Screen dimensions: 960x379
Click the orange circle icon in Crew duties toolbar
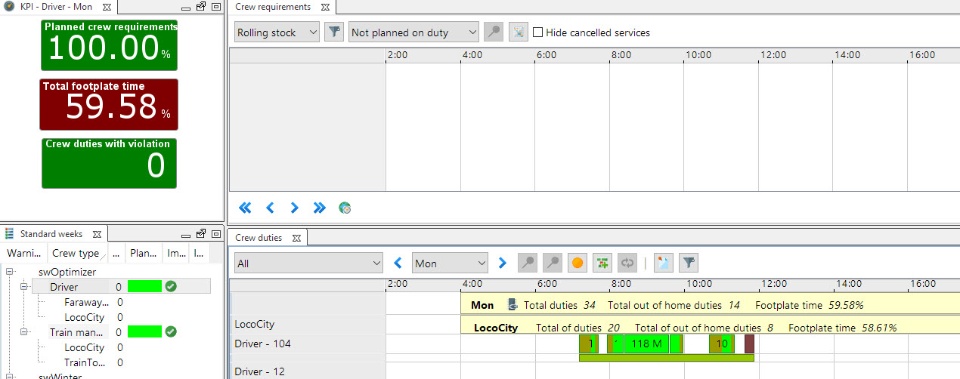(577, 263)
